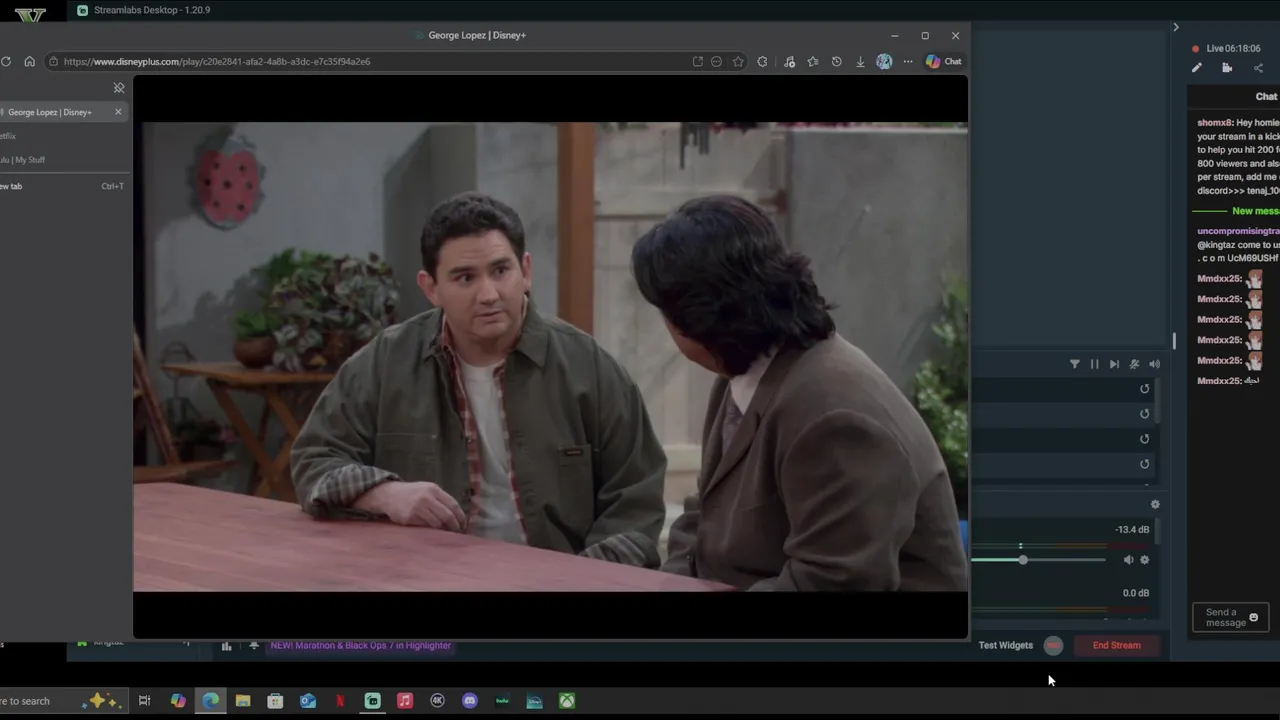Viewport: 1280px width, 720px height.
Task: Open Microsoft Edge from the taskbar
Action: (x=210, y=701)
